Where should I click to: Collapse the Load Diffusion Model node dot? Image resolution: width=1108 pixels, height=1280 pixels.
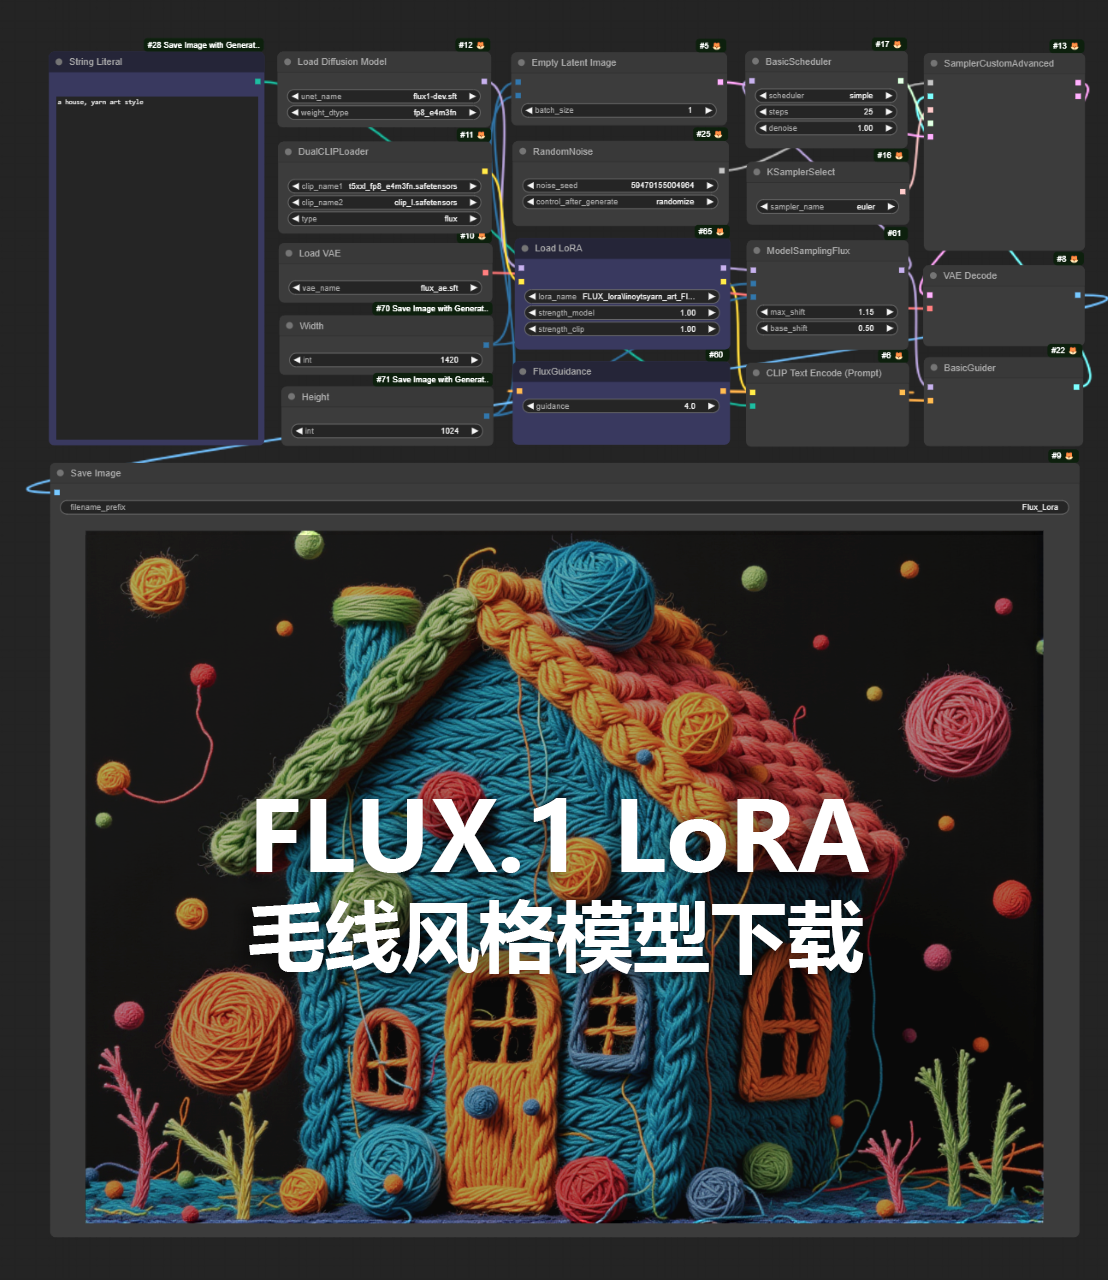[287, 62]
